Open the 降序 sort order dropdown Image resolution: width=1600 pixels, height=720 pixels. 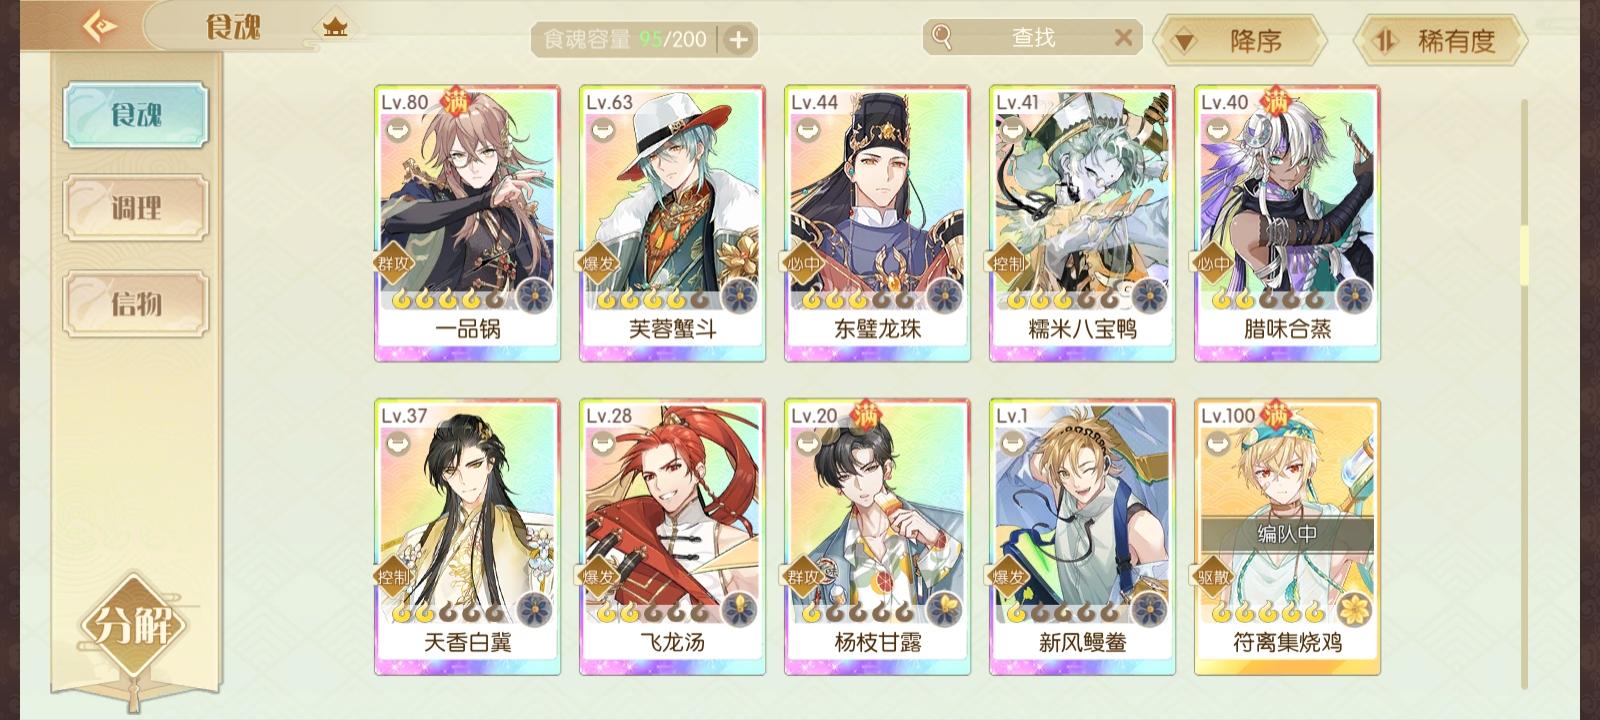pos(1240,41)
